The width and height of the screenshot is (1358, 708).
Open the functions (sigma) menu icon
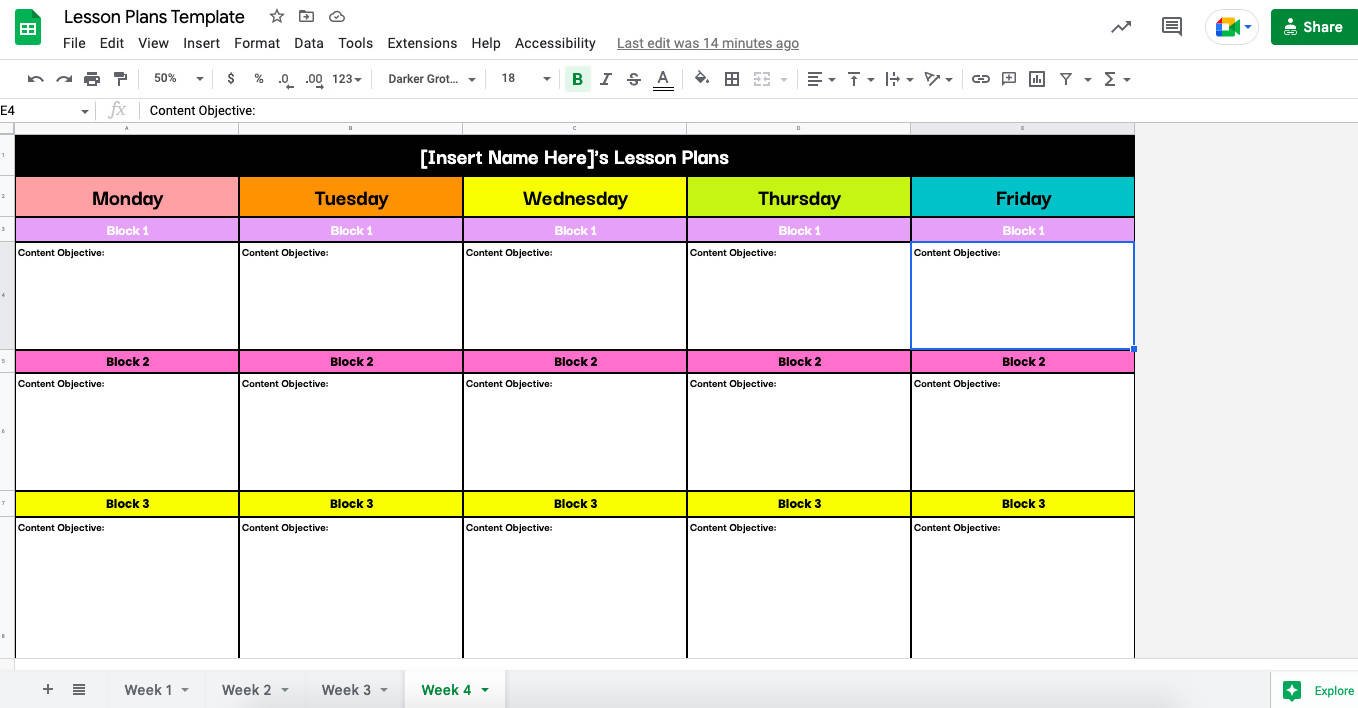click(x=1111, y=79)
